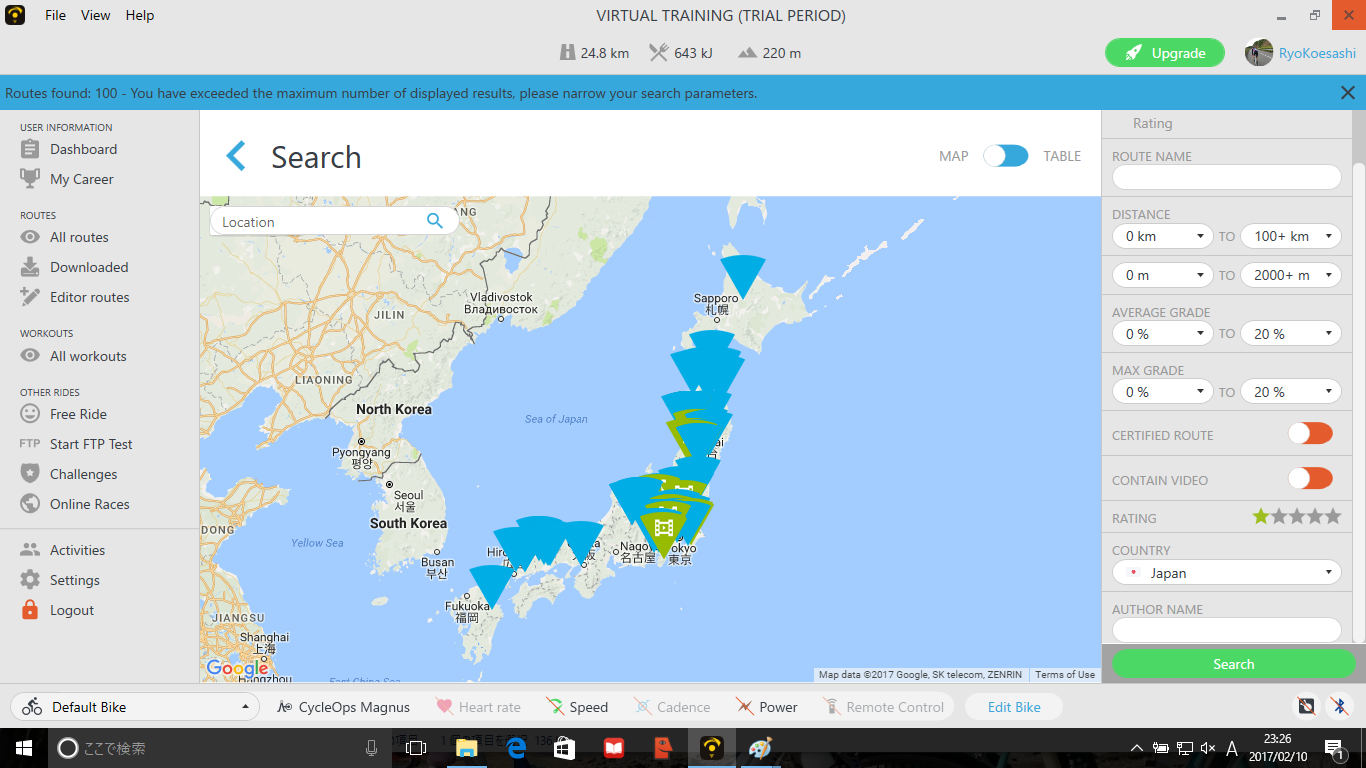
Task: Click the Speed sensor indicator
Action: [x=577, y=707]
